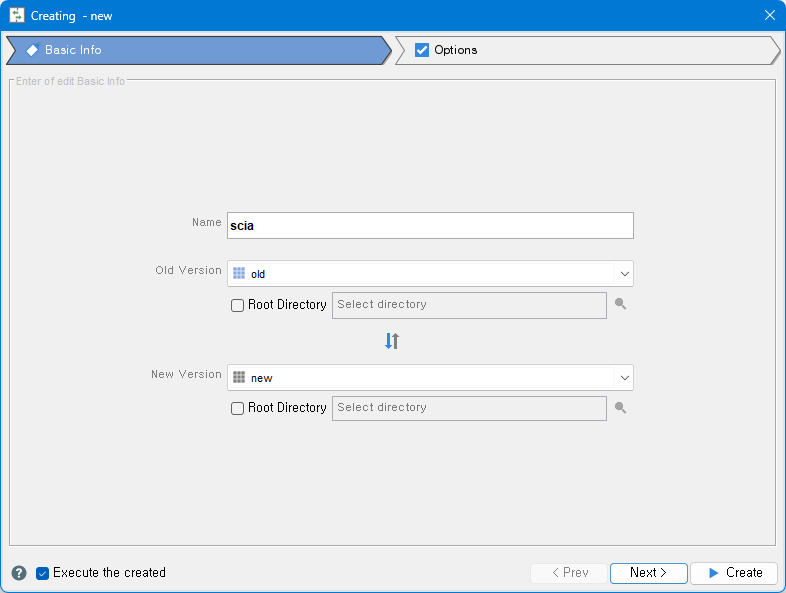Click the Old Version Select directory field
This screenshot has height=593, width=786.
pyautogui.click(x=468, y=305)
